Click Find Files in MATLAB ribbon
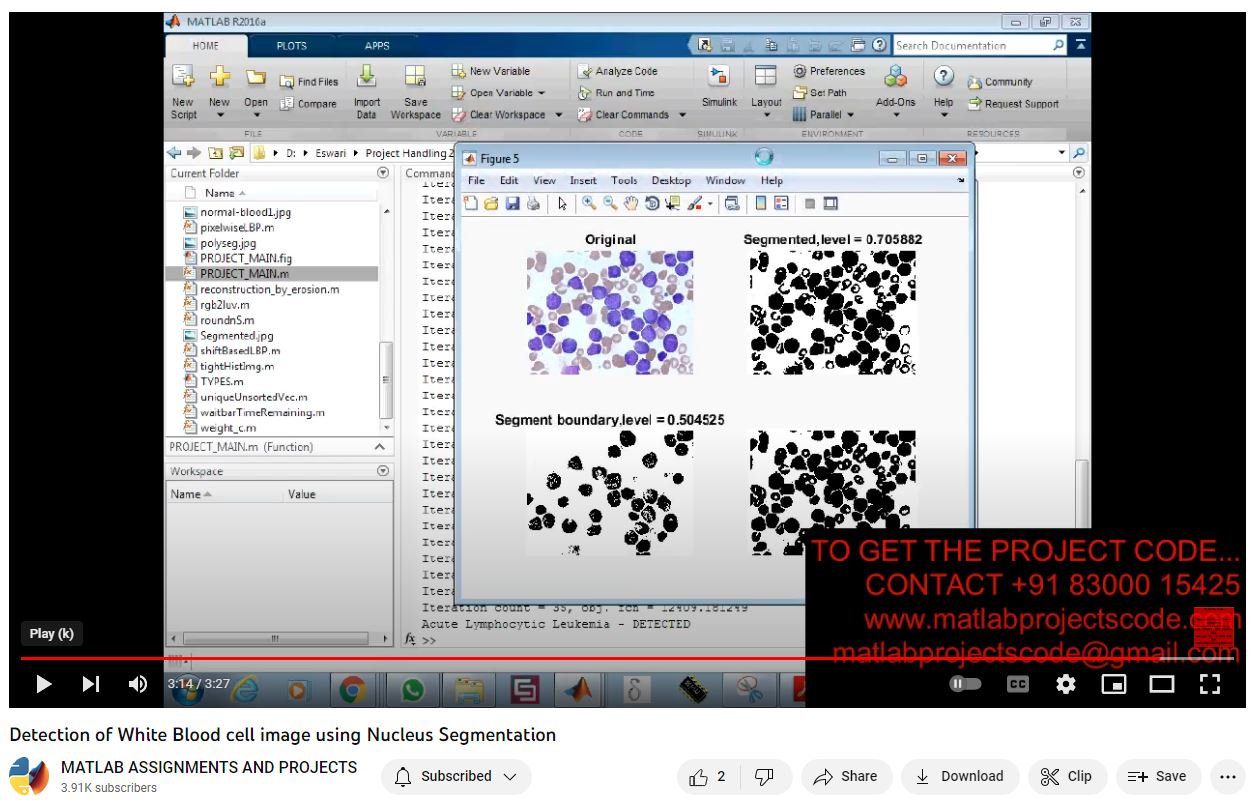Viewport: 1258px width, 805px height. (x=309, y=82)
